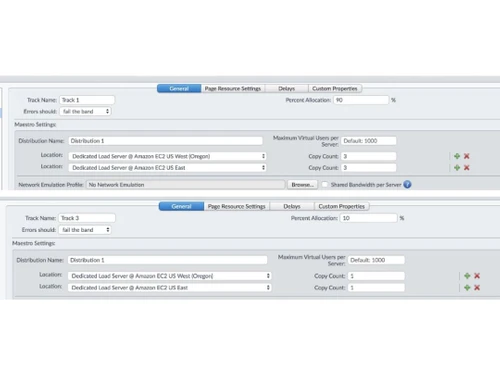Image resolution: width=500 pixels, height=375 pixels.
Task: Click Track Name field containing Track 1
Action: (87, 100)
